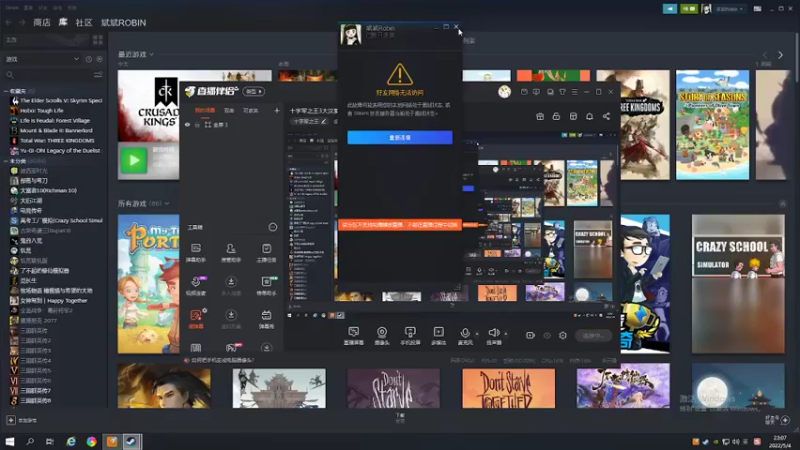Toggle the 扬声器 speaker icon

(493, 335)
